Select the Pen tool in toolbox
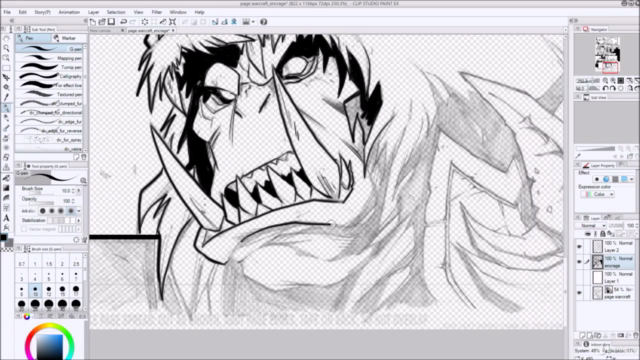 tap(6, 108)
